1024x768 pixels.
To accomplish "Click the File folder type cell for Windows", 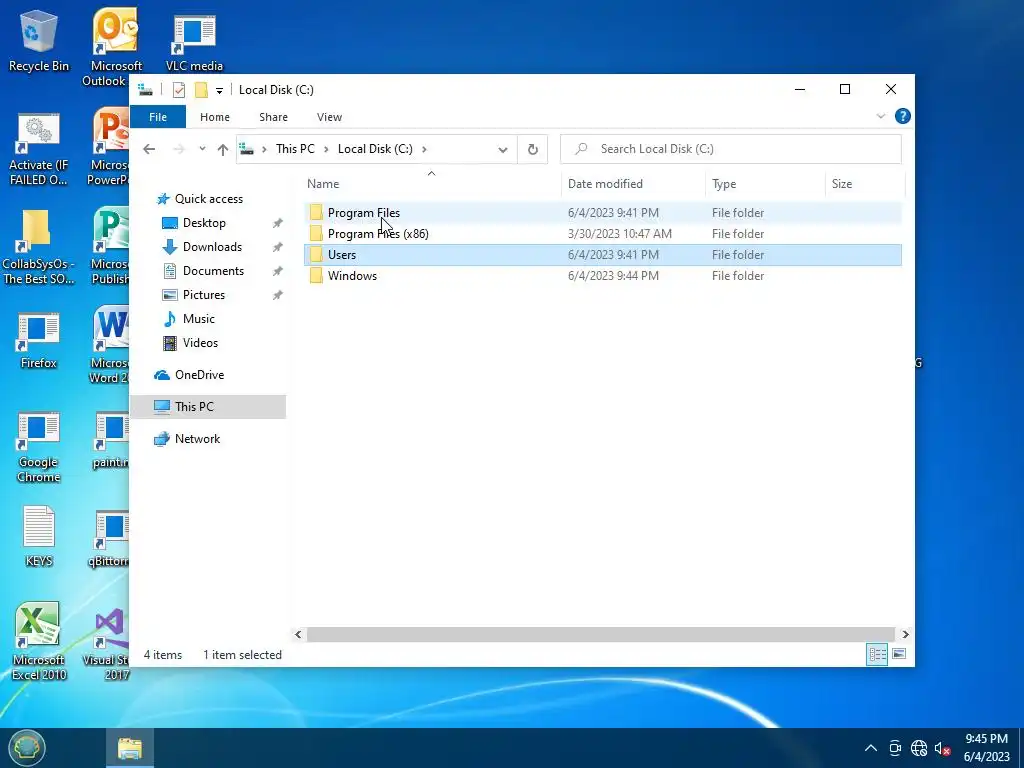I will [x=738, y=276].
